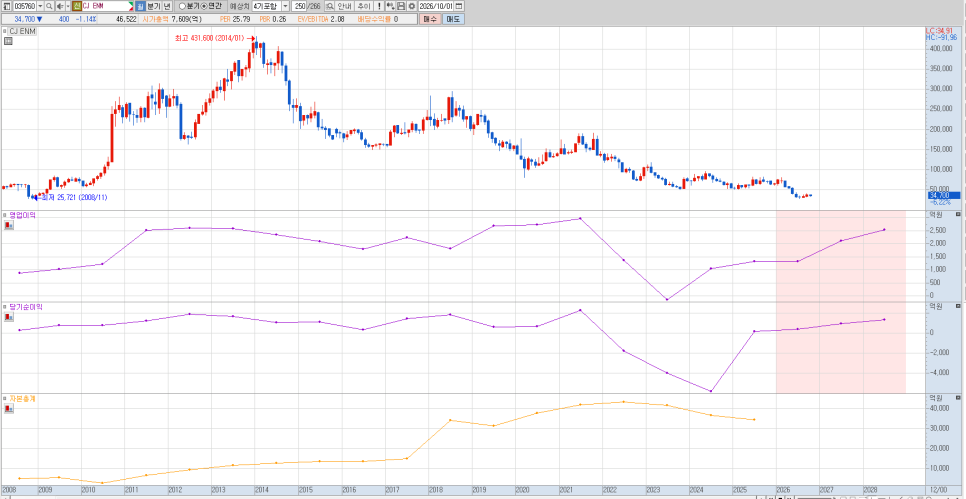Image resolution: width=966 pixels, height=499 pixels.
Task: Click the 당기순이익 panel title
Action: click(x=26, y=307)
